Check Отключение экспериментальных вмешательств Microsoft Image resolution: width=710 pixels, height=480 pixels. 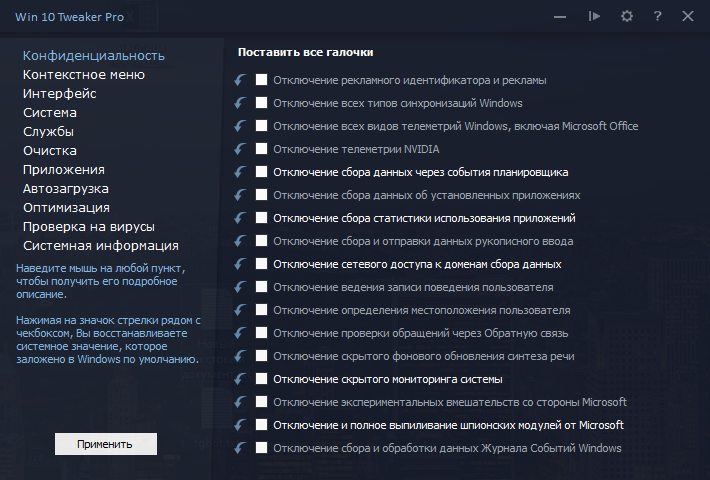coord(261,402)
